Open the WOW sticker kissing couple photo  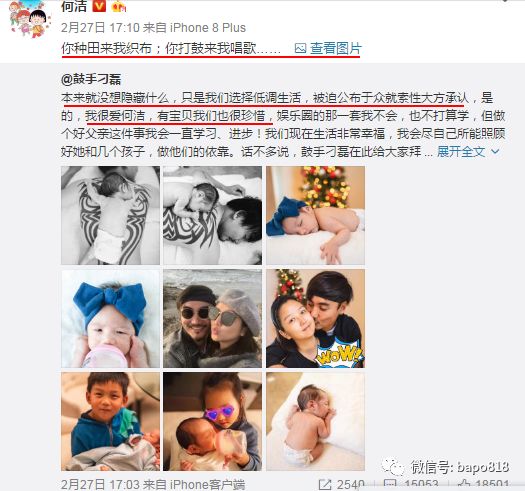tap(315, 319)
